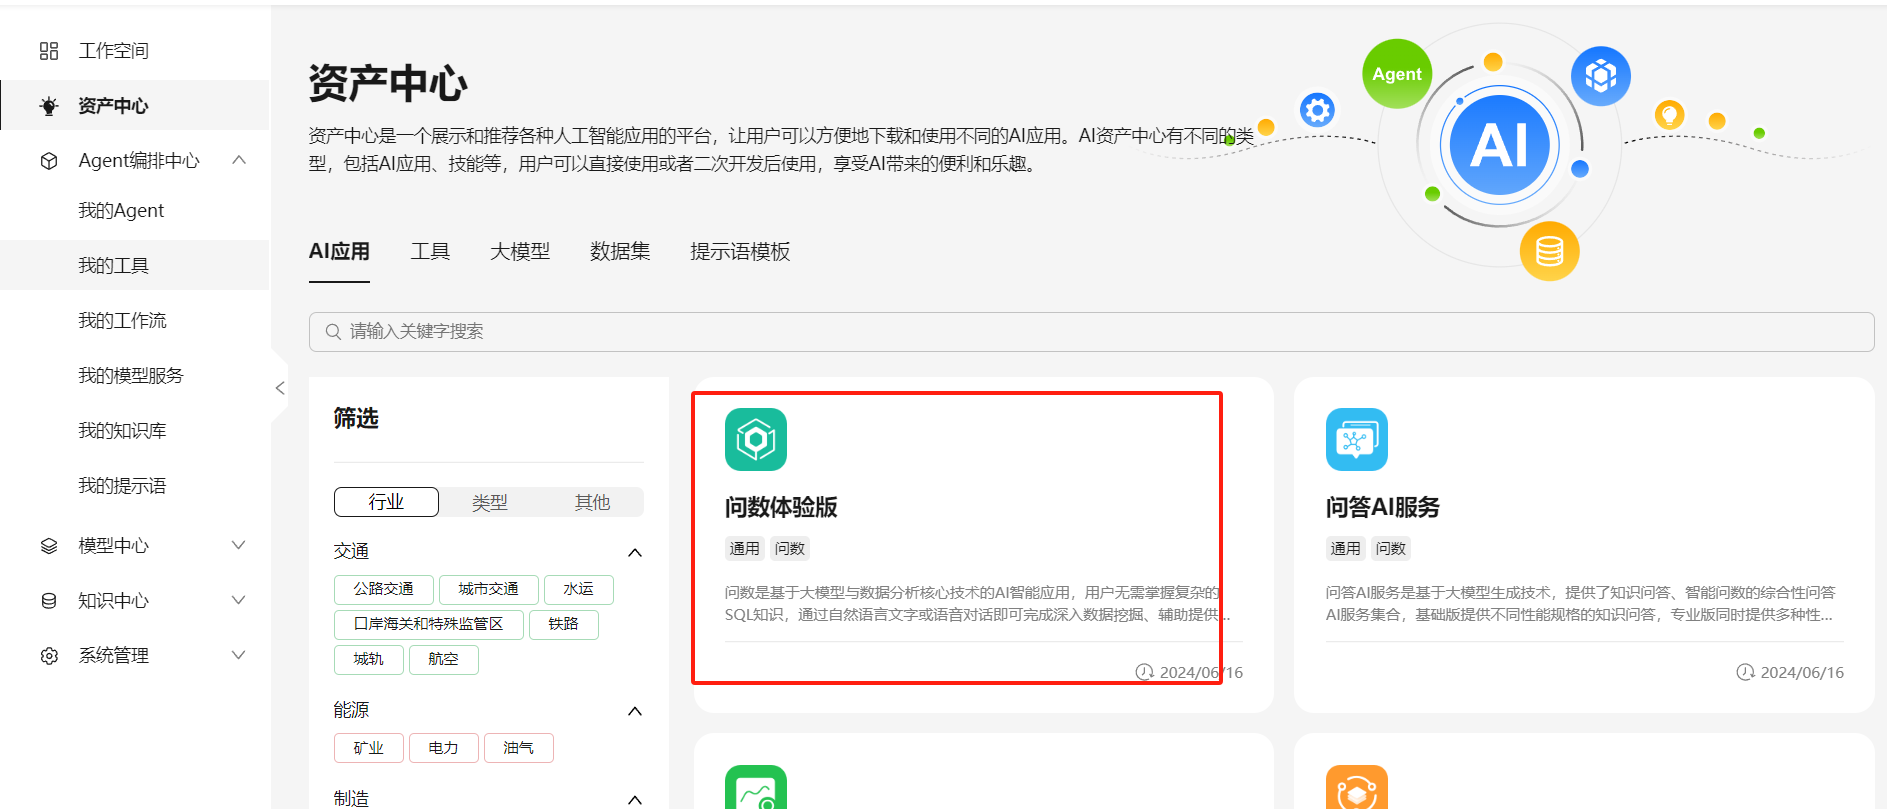Collapse the 制造 filter group

[634, 800]
